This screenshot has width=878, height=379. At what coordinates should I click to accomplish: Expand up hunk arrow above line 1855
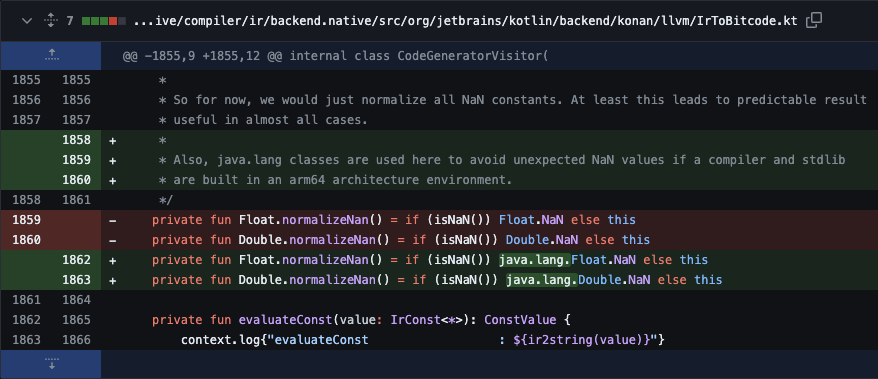[x=51, y=55]
